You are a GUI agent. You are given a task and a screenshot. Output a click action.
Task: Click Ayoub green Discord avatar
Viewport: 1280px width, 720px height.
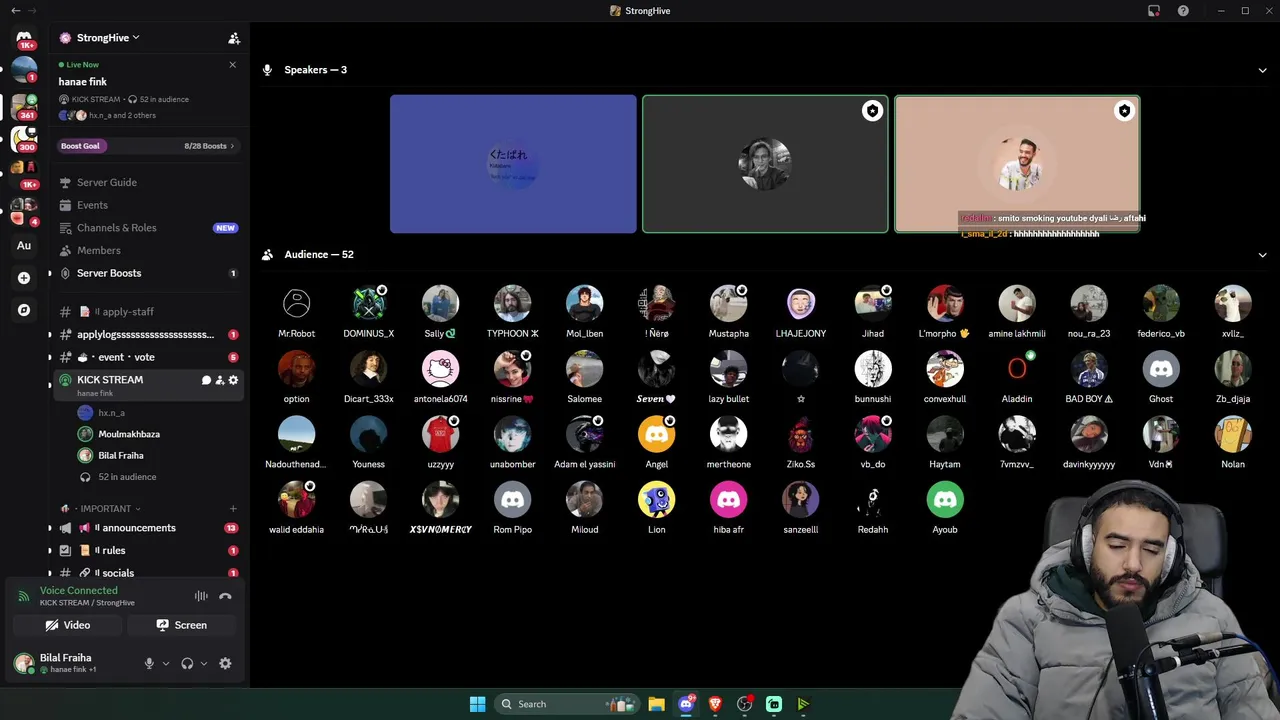(x=945, y=499)
